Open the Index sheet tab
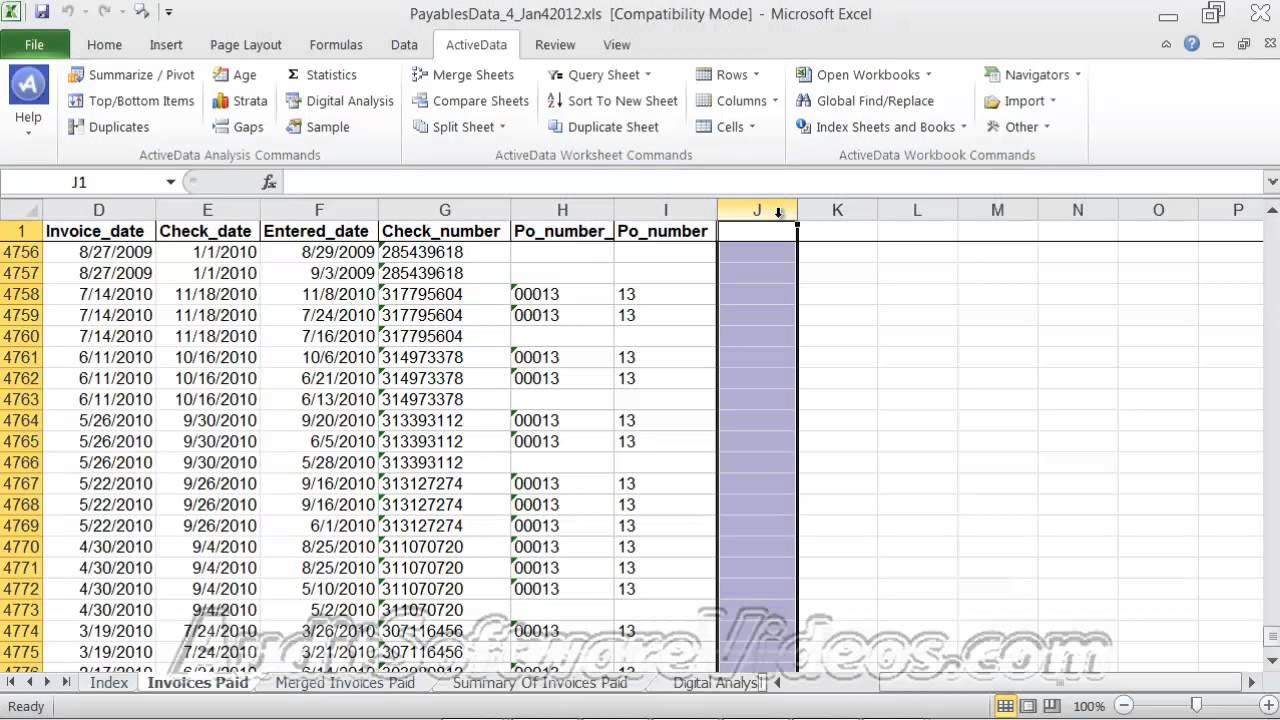1280x720 pixels. coord(109,683)
